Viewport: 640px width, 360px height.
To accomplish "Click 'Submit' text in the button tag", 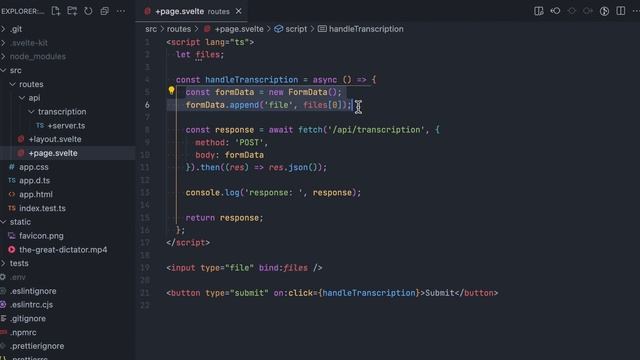I will click(x=440, y=293).
